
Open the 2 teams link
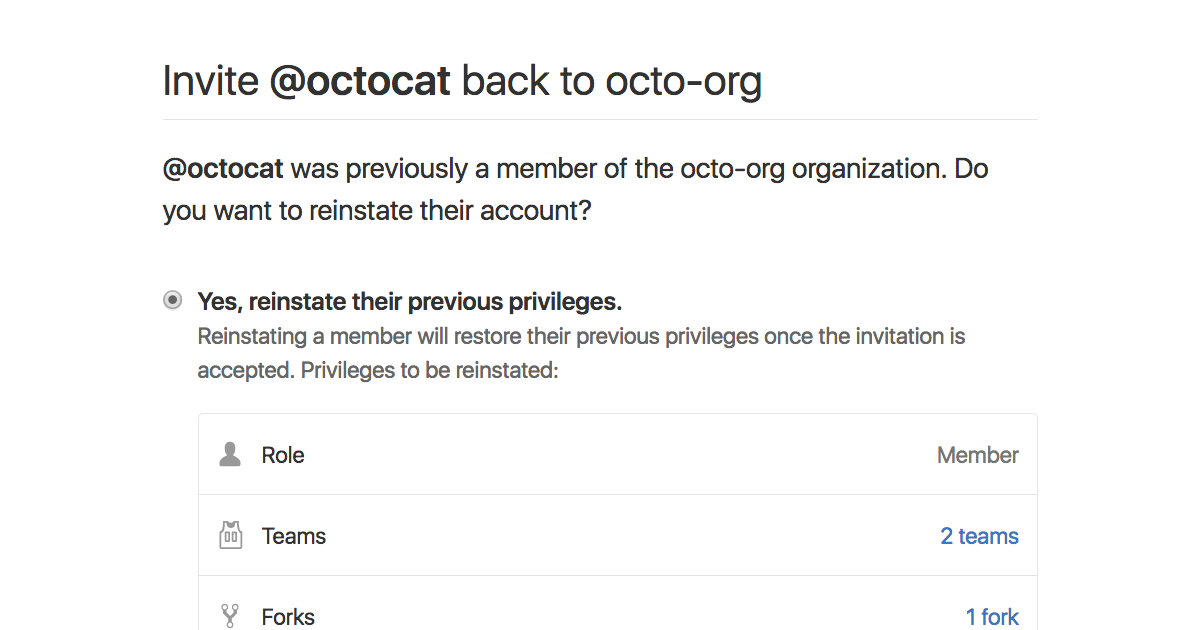point(978,535)
